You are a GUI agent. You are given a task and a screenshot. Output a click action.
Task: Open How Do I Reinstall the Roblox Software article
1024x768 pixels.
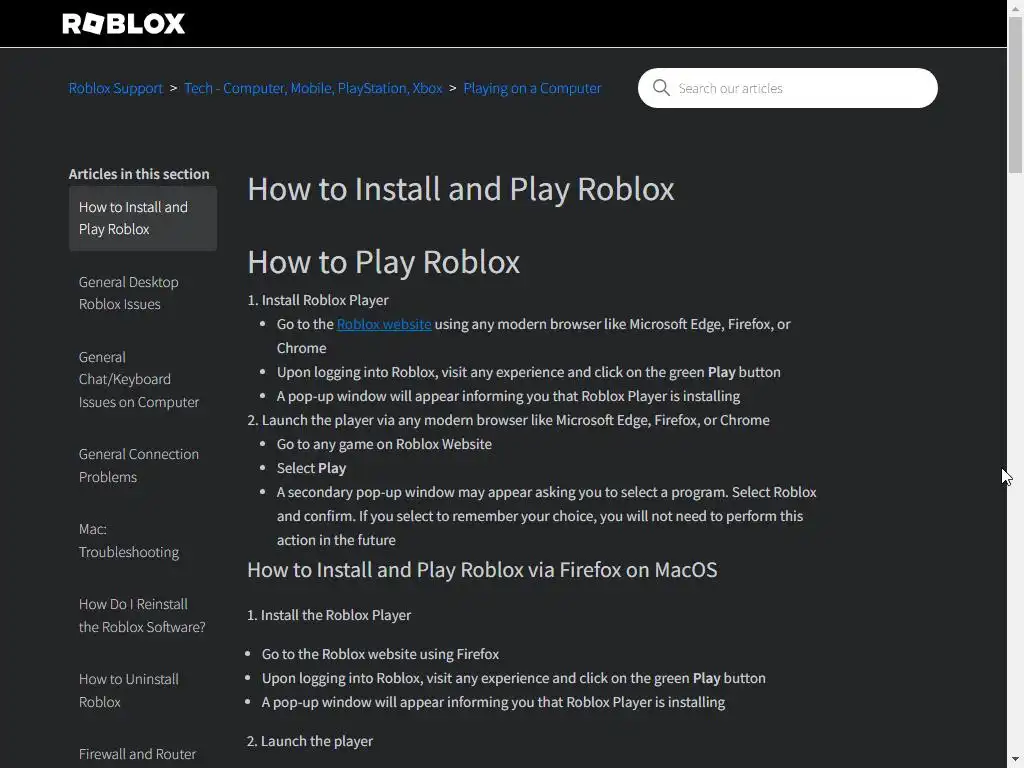[x=142, y=616]
